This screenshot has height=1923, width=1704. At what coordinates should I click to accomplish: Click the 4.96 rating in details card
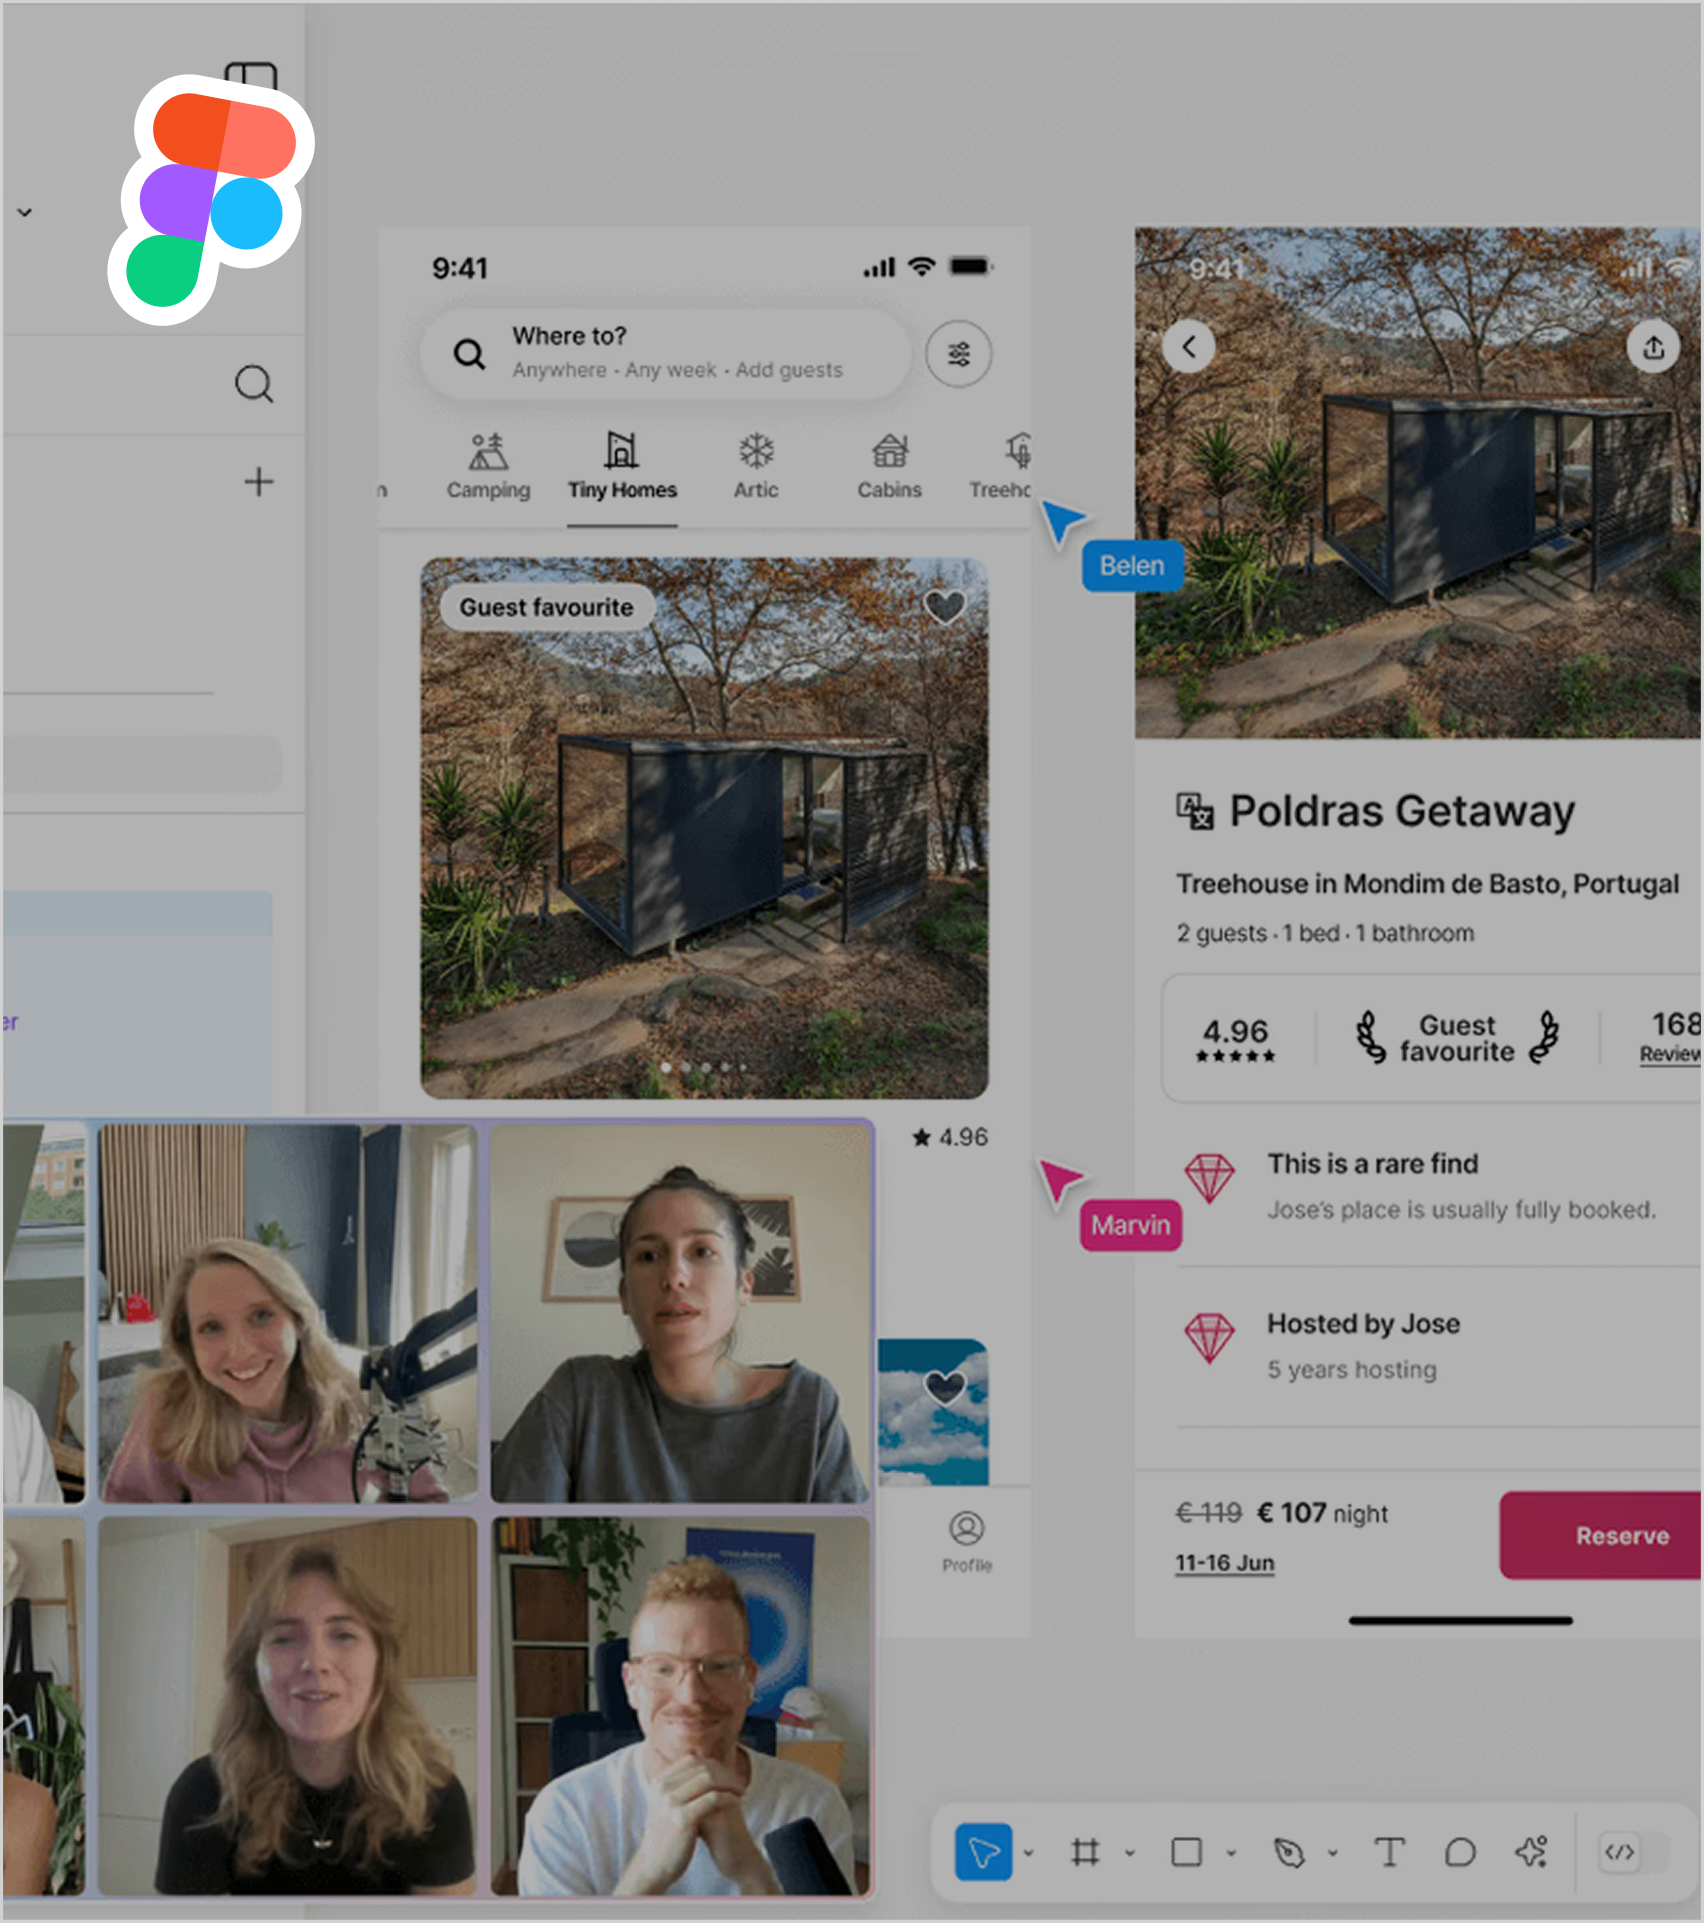click(x=1235, y=1039)
